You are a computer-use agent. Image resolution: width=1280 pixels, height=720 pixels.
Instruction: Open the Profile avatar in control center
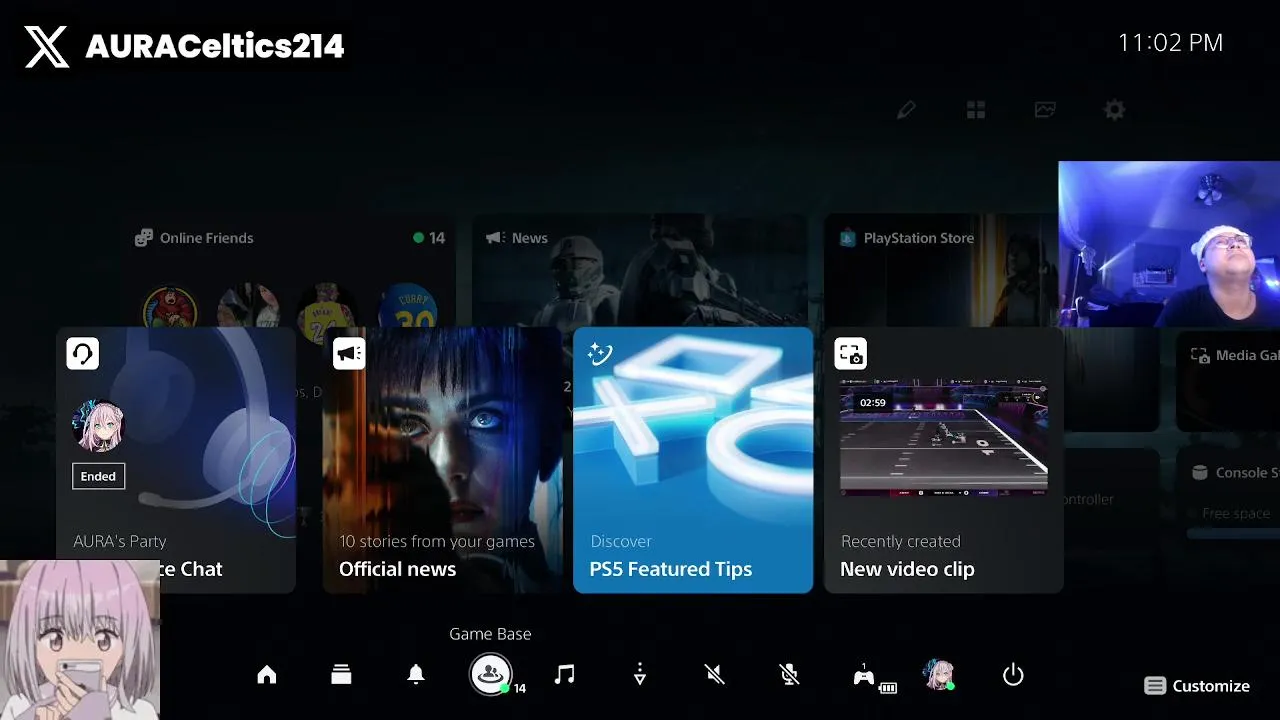938,675
